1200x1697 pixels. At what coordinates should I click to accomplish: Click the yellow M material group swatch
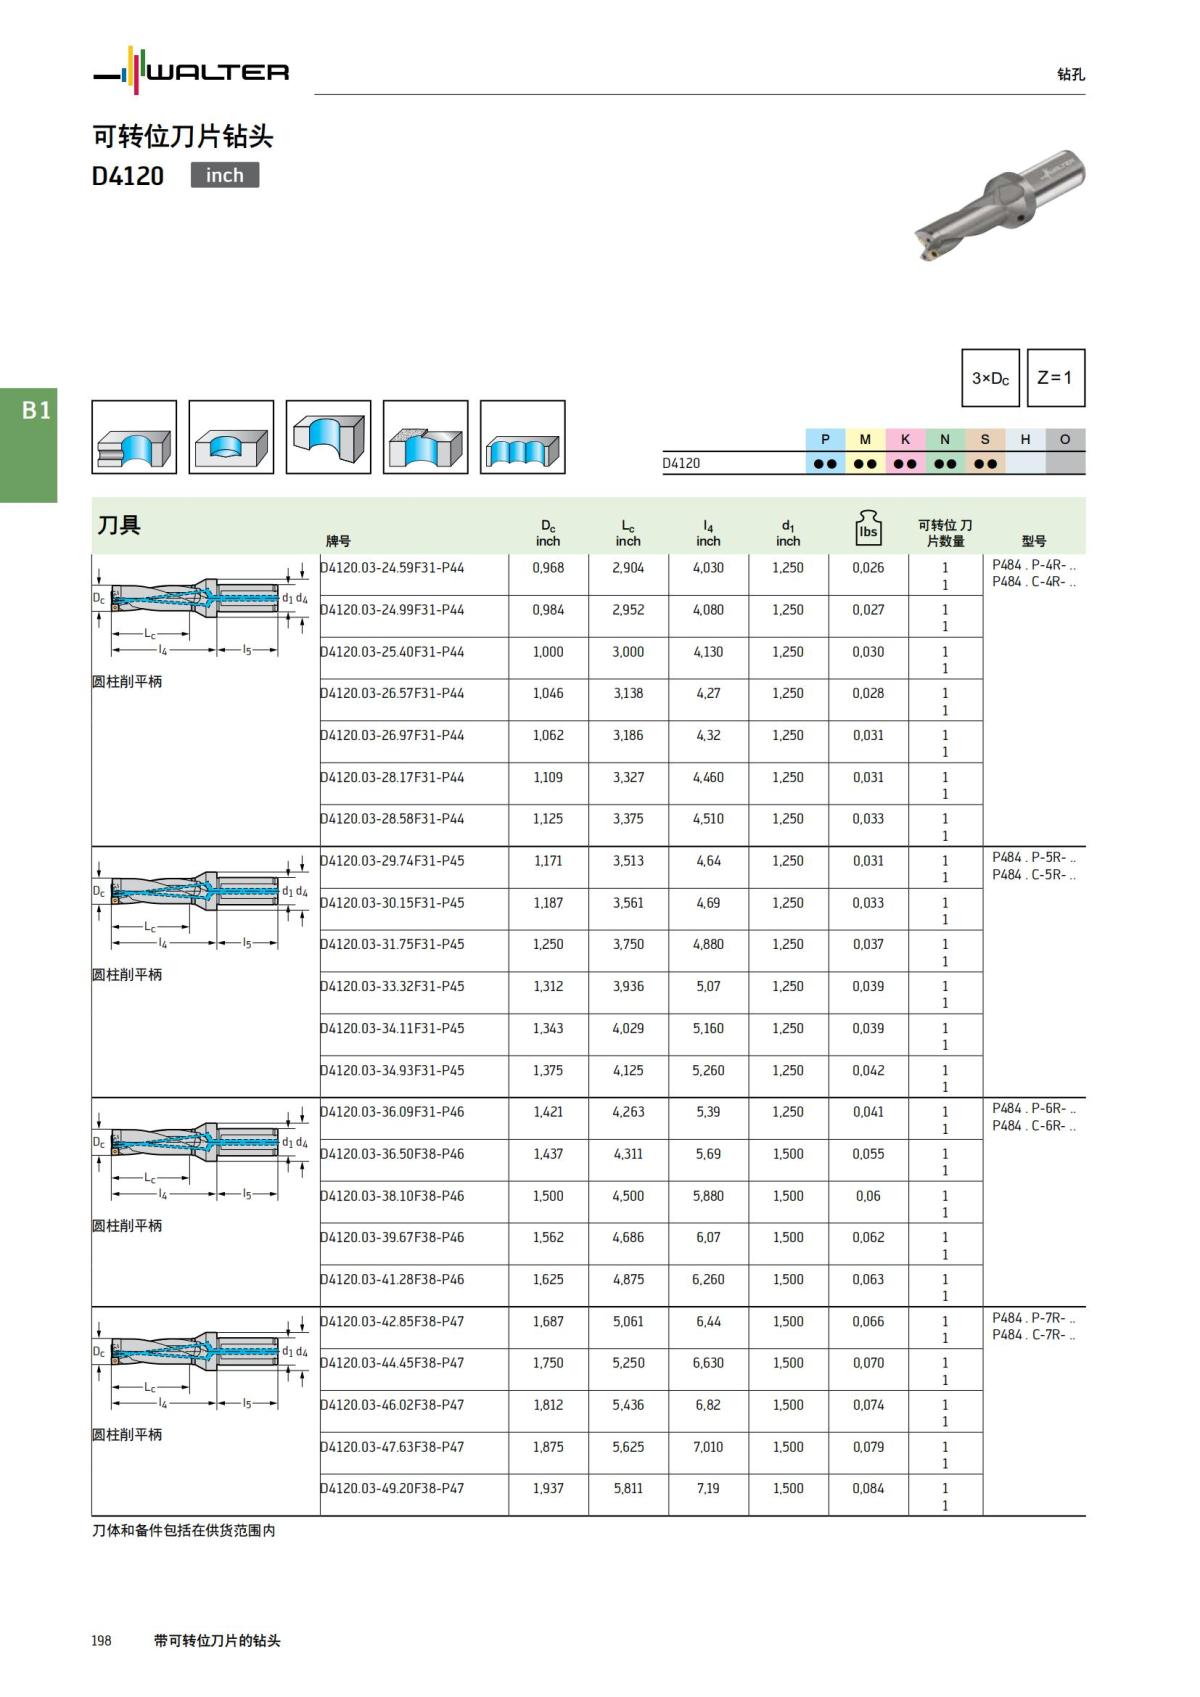coord(865,439)
